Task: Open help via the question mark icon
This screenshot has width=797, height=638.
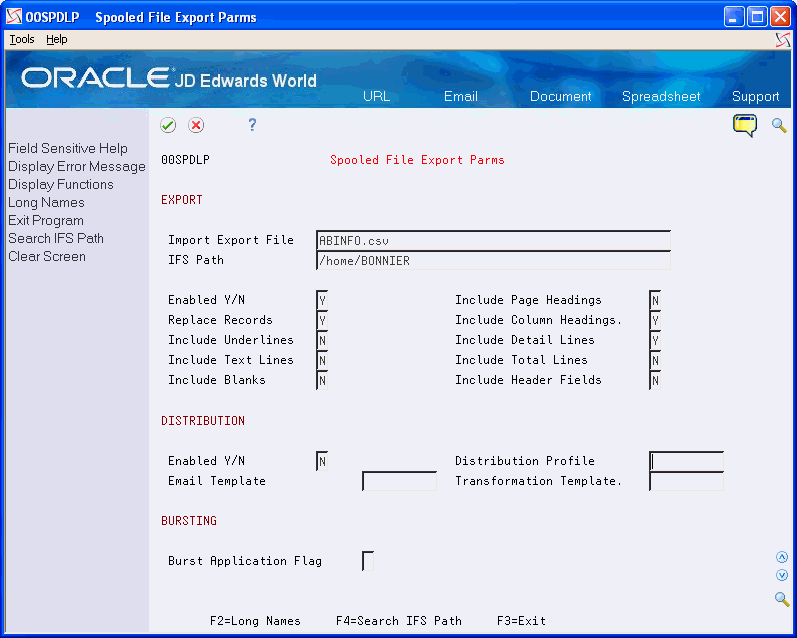Action: pos(252,125)
